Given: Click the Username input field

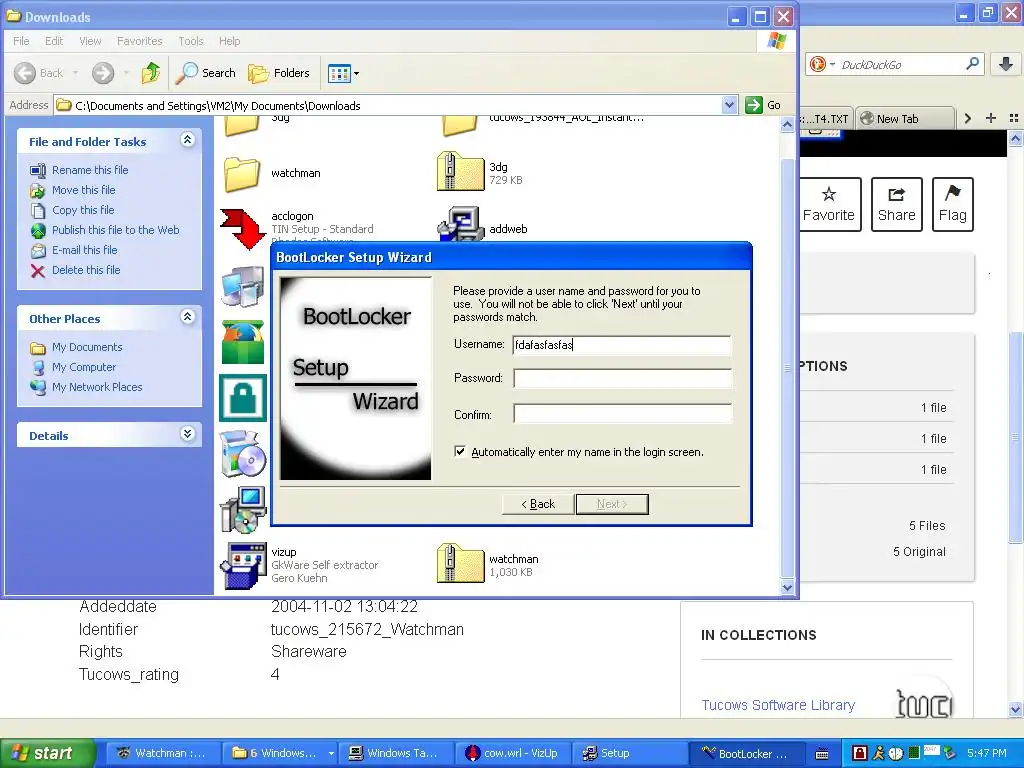Looking at the screenshot, I should coord(622,345).
